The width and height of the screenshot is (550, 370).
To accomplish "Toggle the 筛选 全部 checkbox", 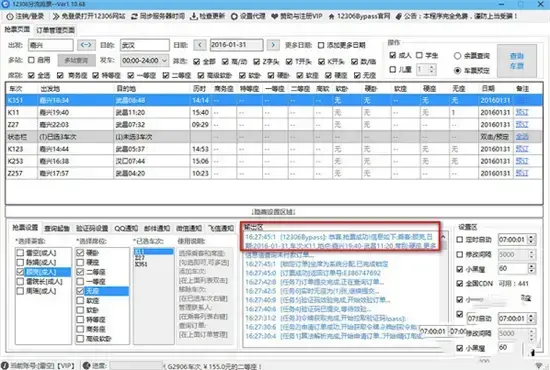I will pos(197,61).
